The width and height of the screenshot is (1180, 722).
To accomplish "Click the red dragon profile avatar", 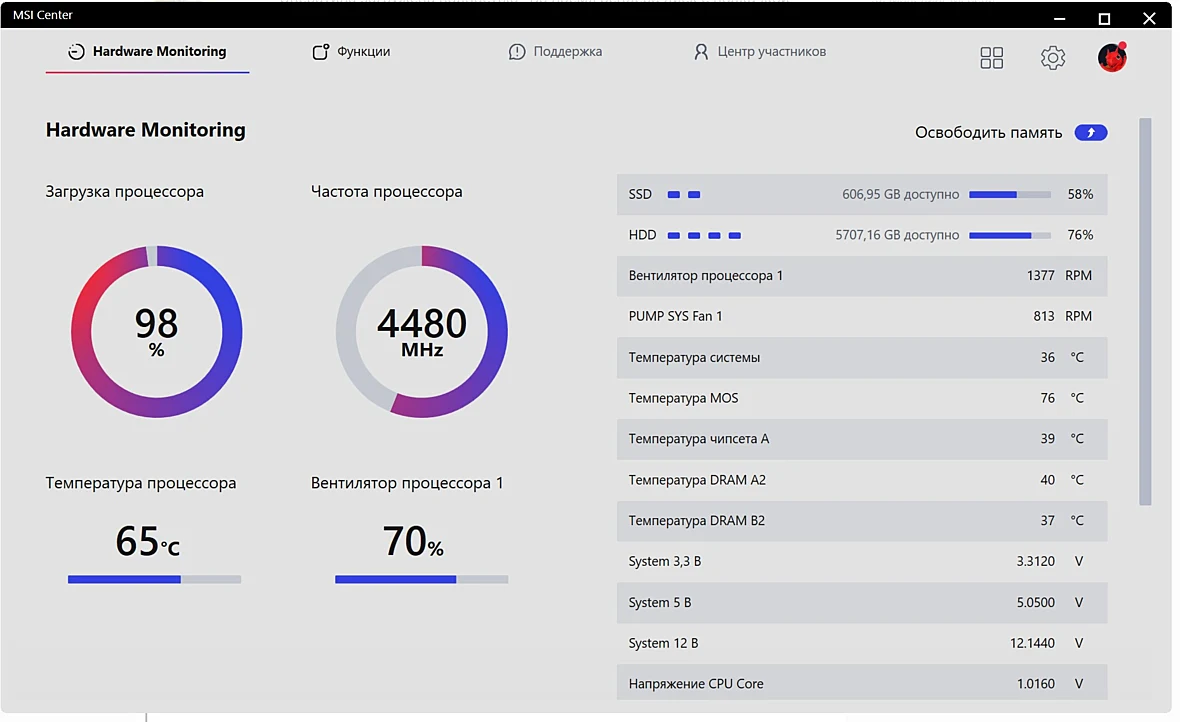I will point(1112,57).
